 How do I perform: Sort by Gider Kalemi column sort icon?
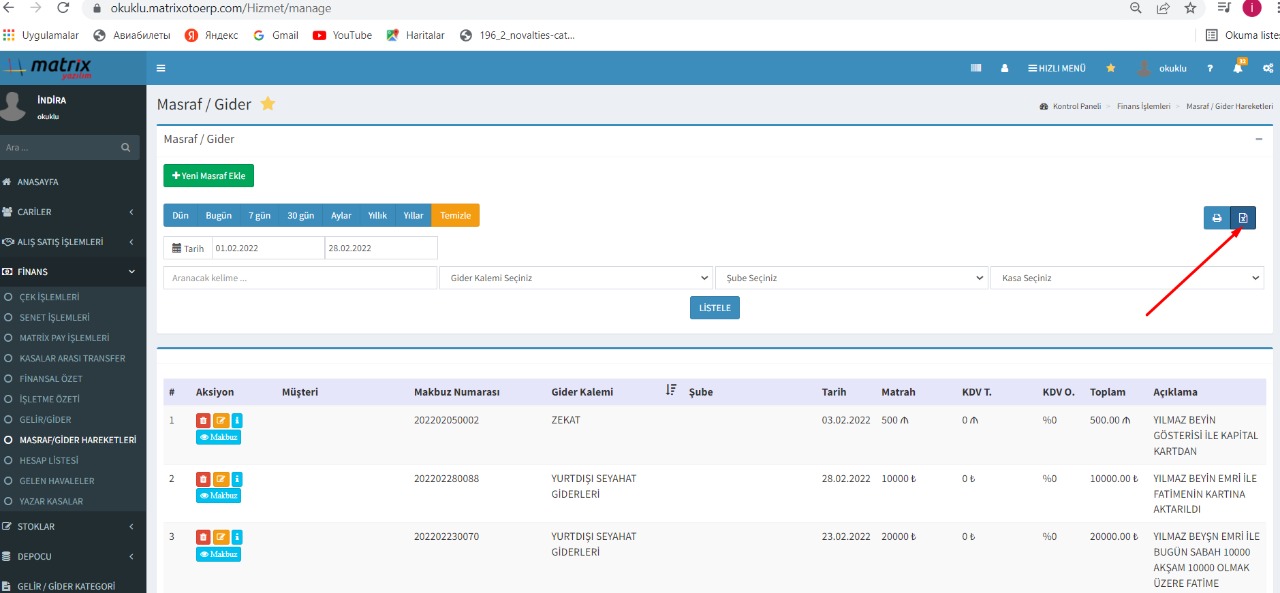(x=671, y=391)
